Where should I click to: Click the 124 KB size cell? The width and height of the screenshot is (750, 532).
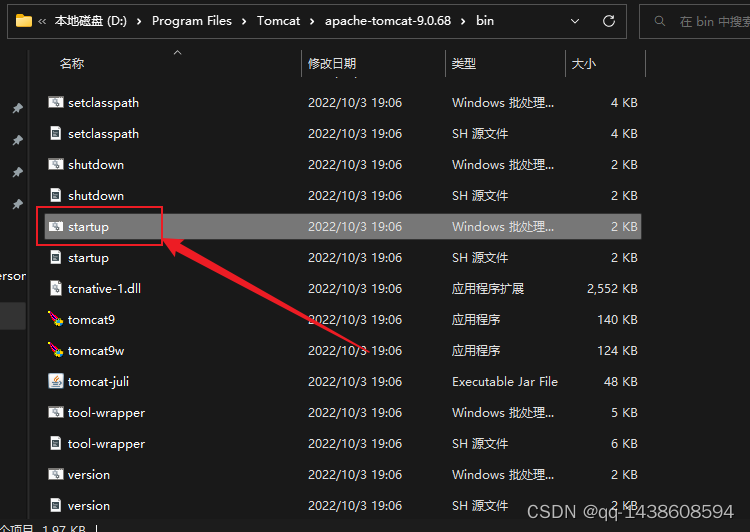click(618, 351)
